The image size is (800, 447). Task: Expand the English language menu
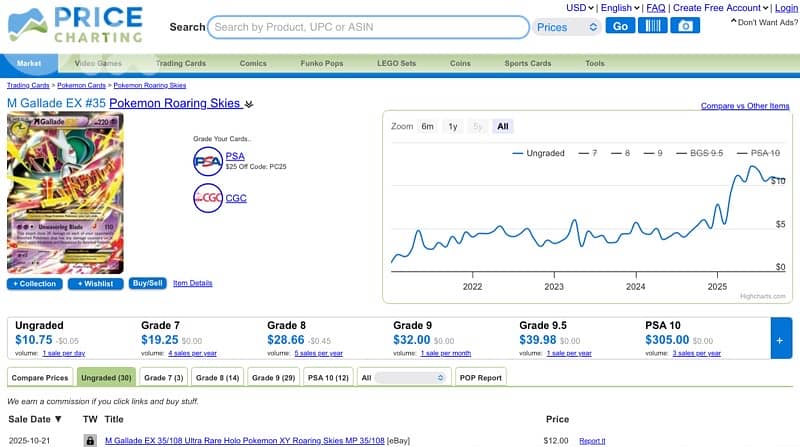point(620,8)
